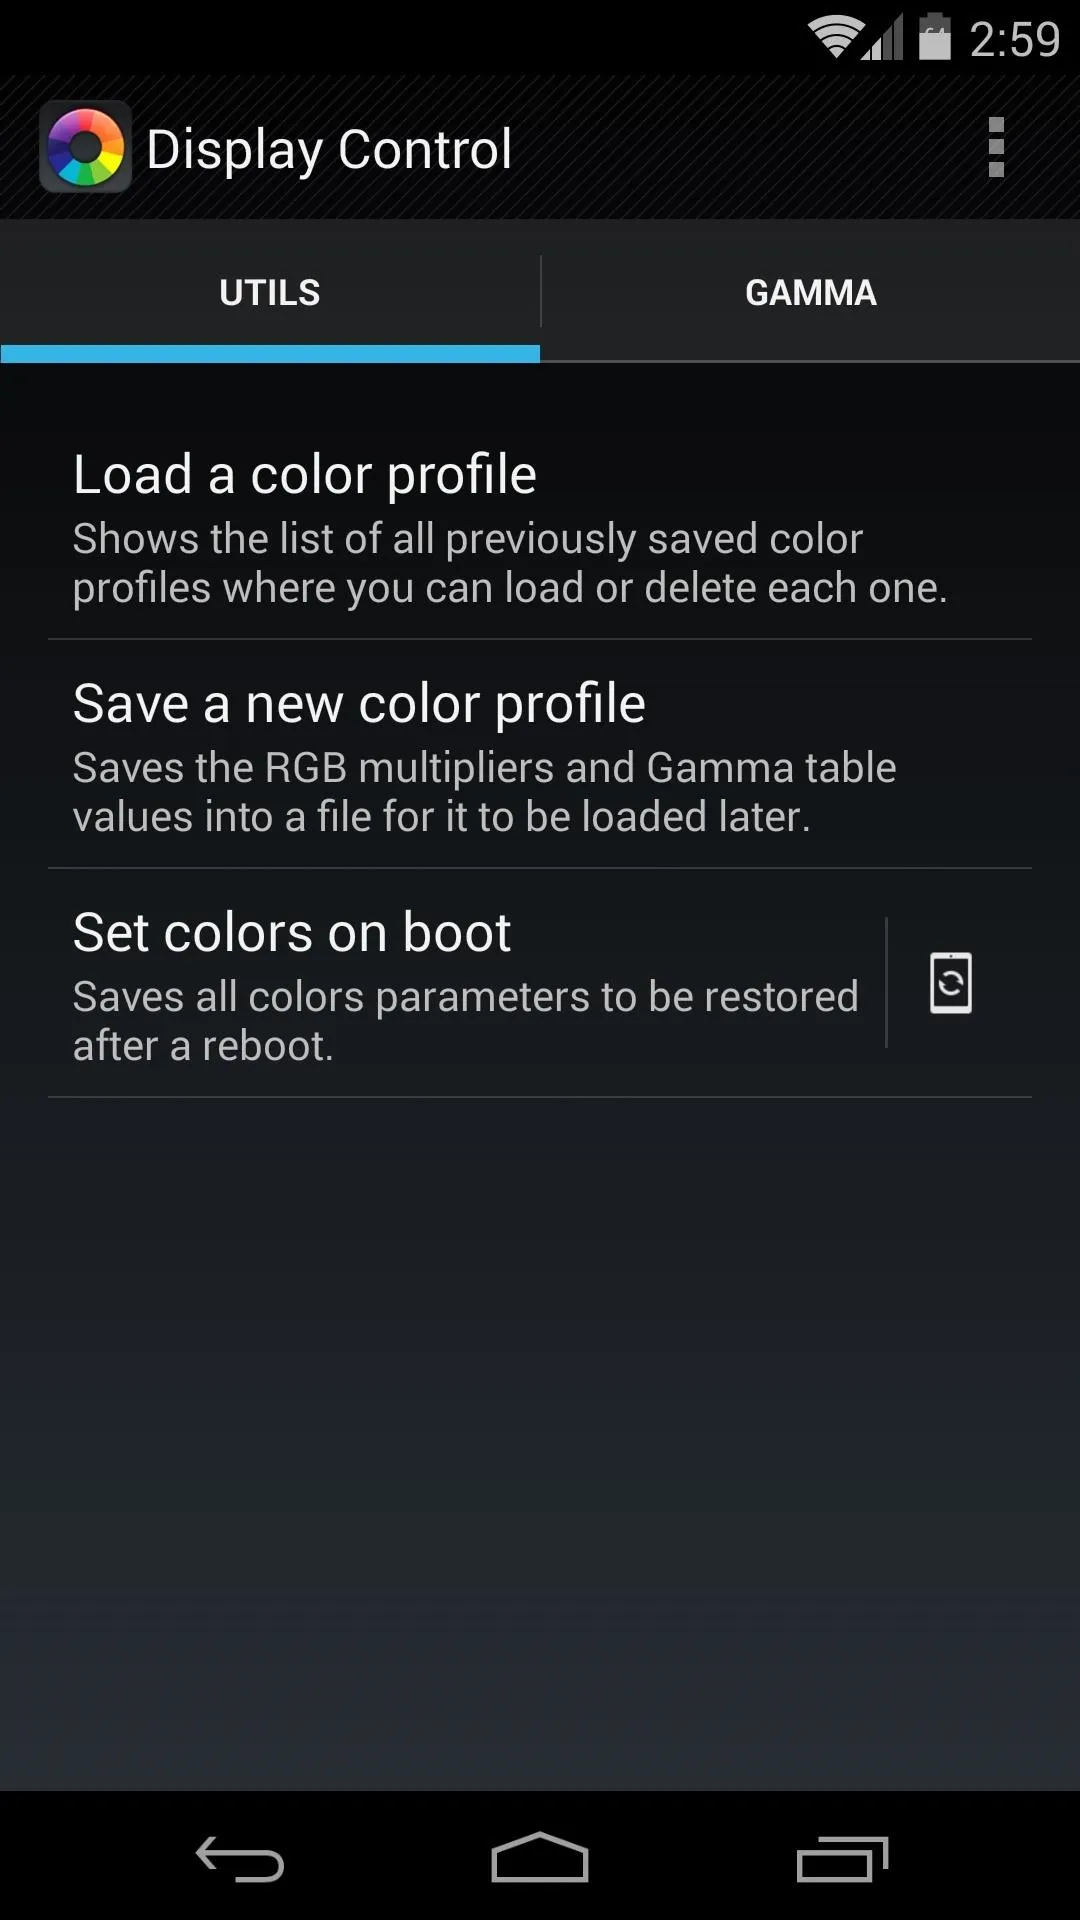Tap the Display Control color wheel icon
Image resolution: width=1080 pixels, height=1920 pixels.
(85, 148)
